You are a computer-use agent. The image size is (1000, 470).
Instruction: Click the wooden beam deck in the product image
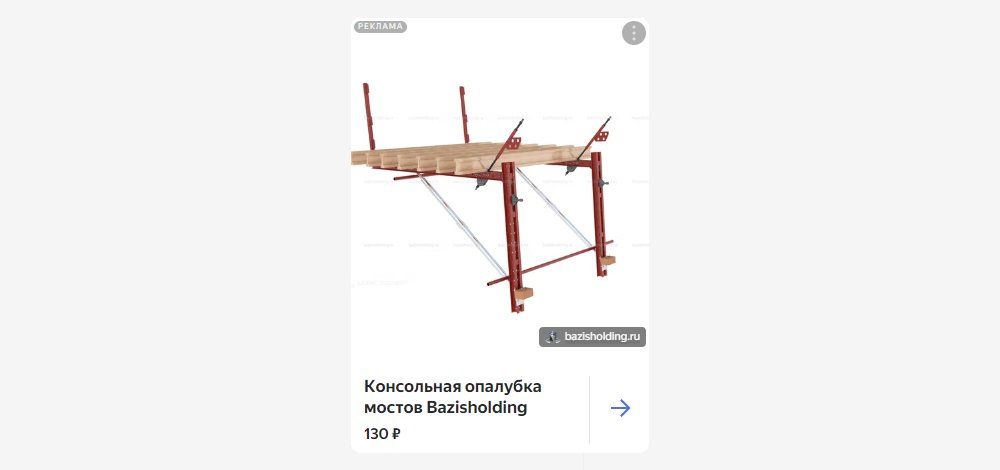click(469, 158)
